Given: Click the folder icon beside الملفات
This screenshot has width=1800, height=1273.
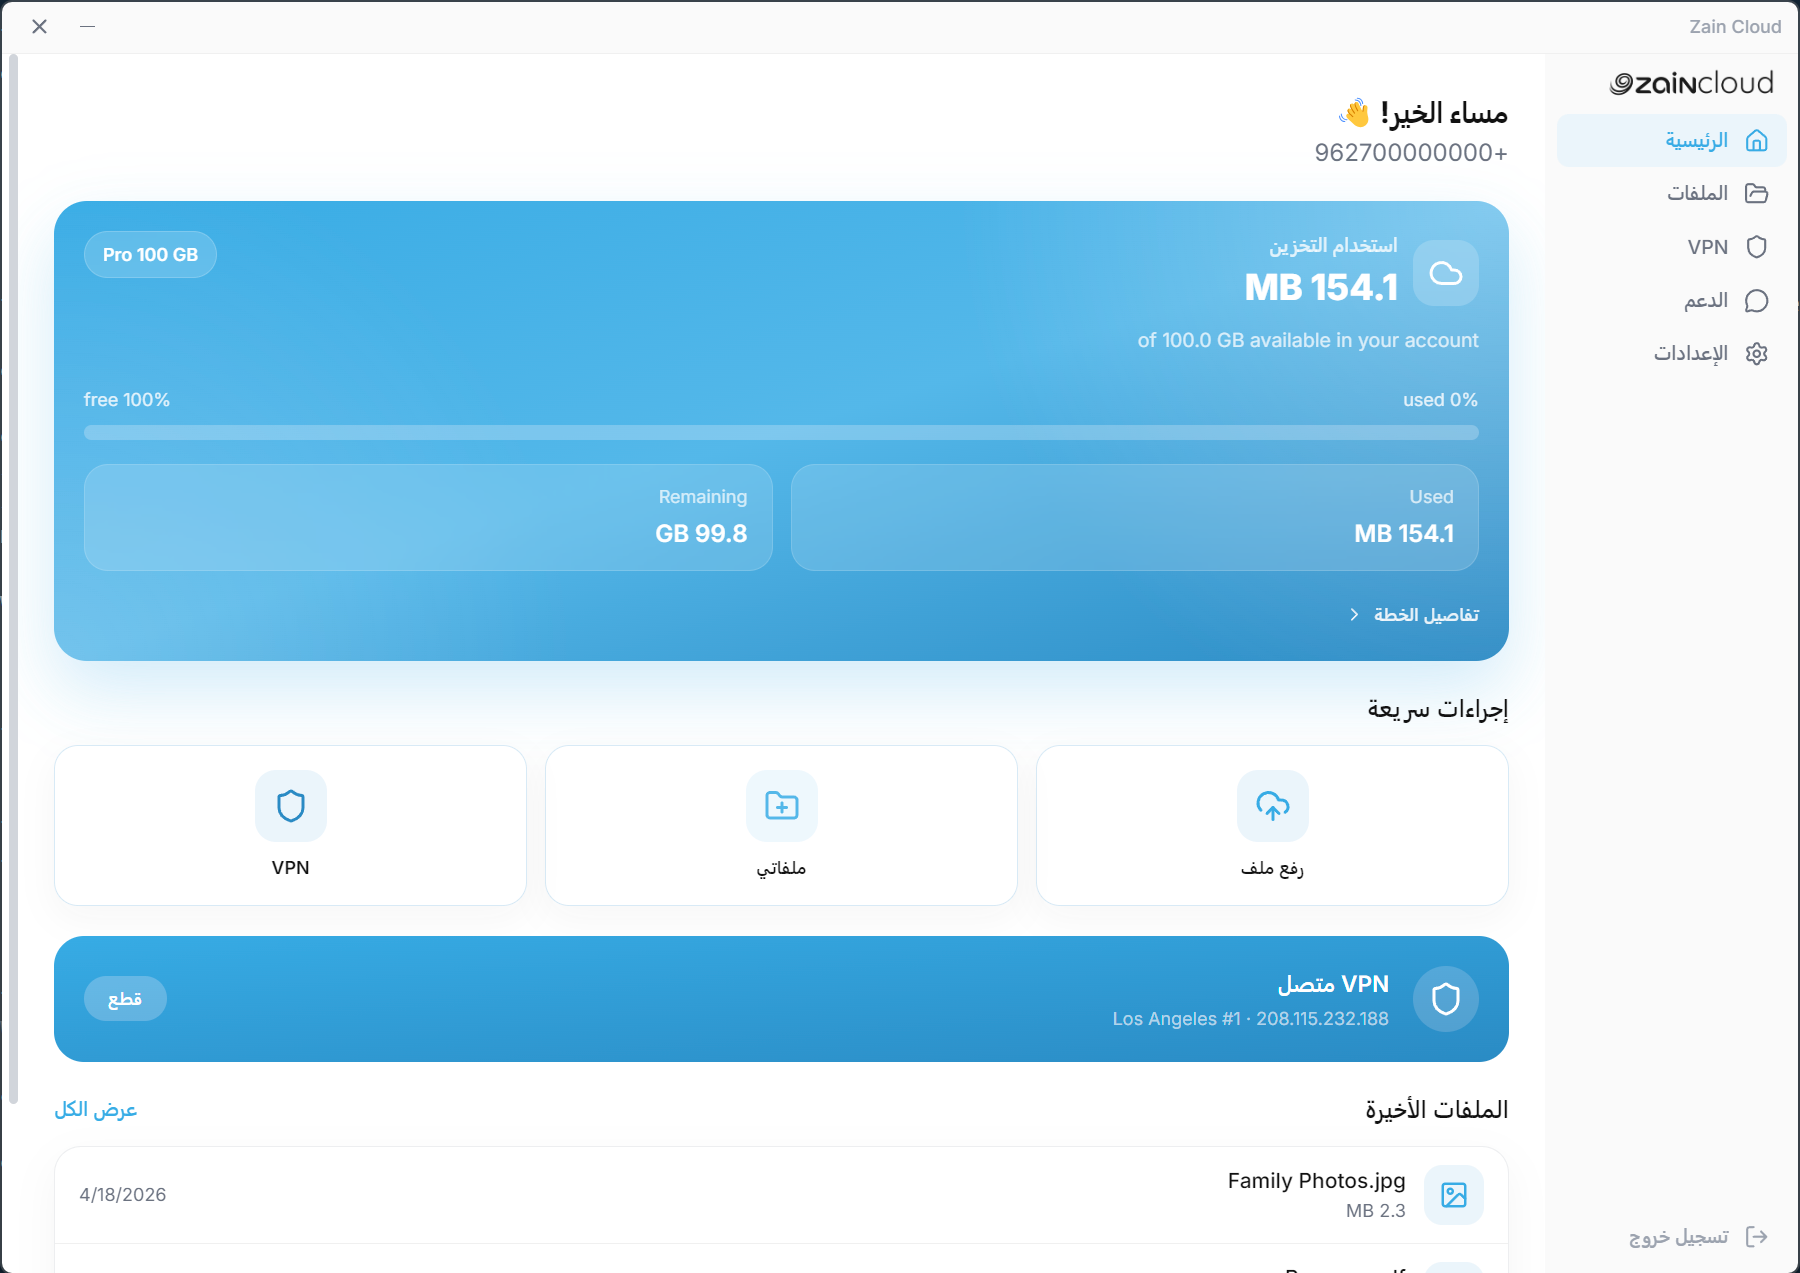Looking at the screenshot, I should click(1756, 193).
